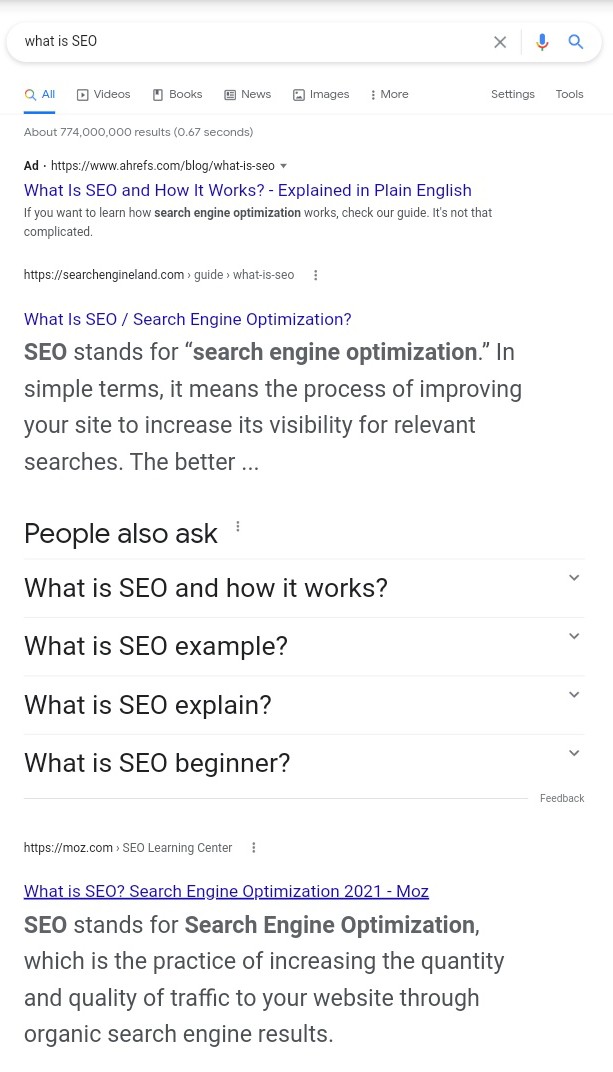This screenshot has height=1072, width=613.
Task: Expand the "What is SEO beginner?" question
Action: coord(574,753)
